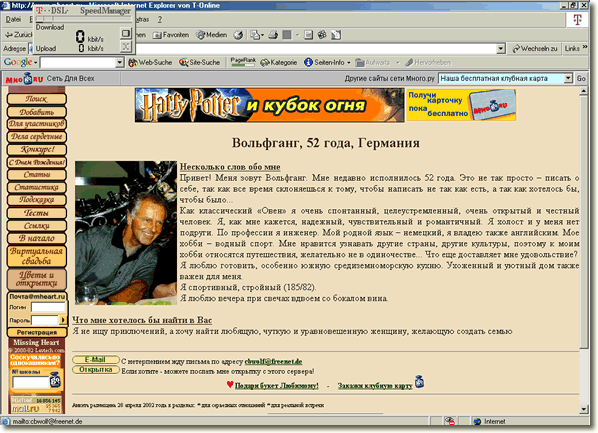Screen dimensions: 598x433
Task: Click the mail.ru counter badge
Action: point(36,405)
